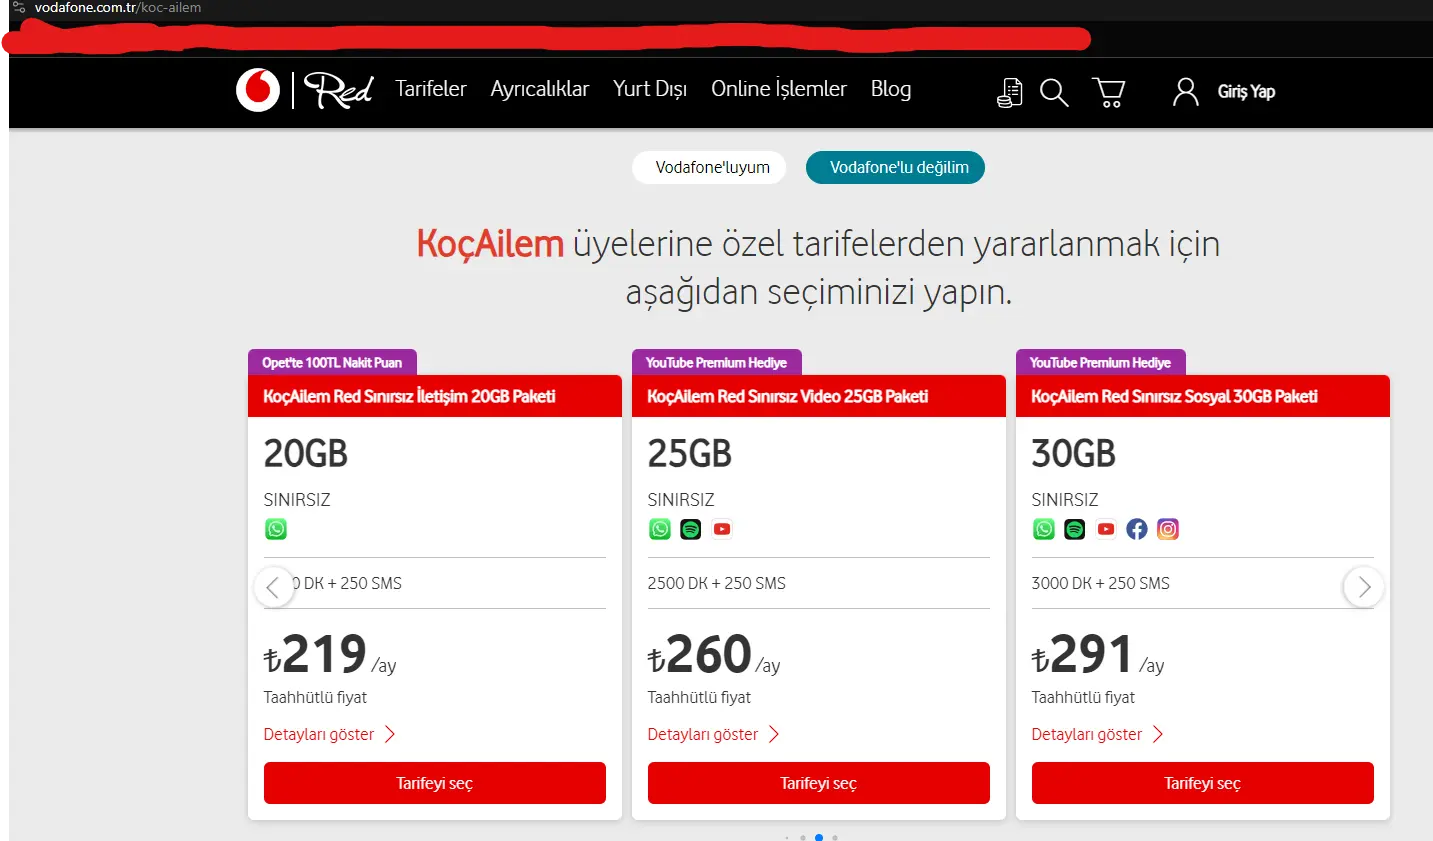
Task: Click the vodafone.com.tr/koc-ailem URL in the address bar
Action: click(118, 7)
